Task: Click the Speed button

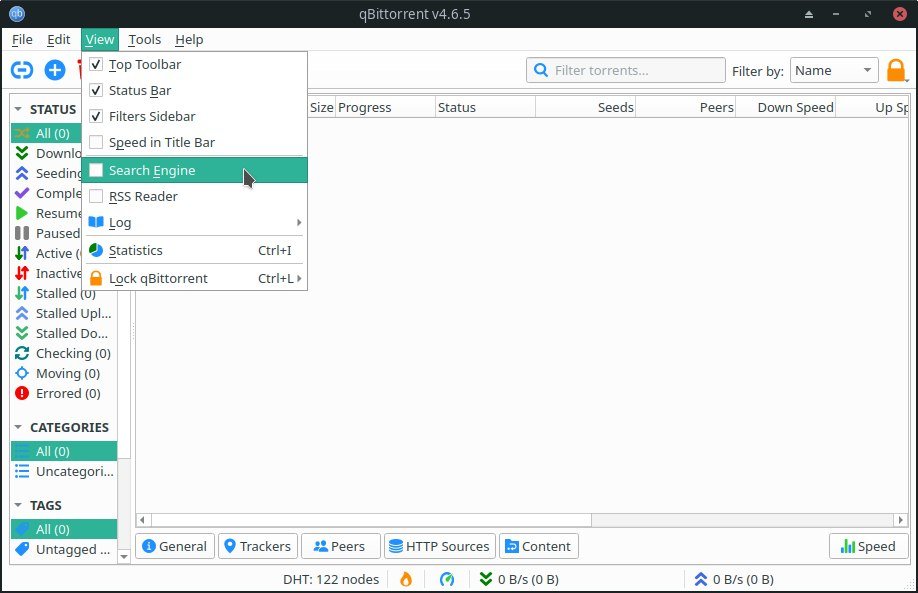Action: [x=868, y=546]
